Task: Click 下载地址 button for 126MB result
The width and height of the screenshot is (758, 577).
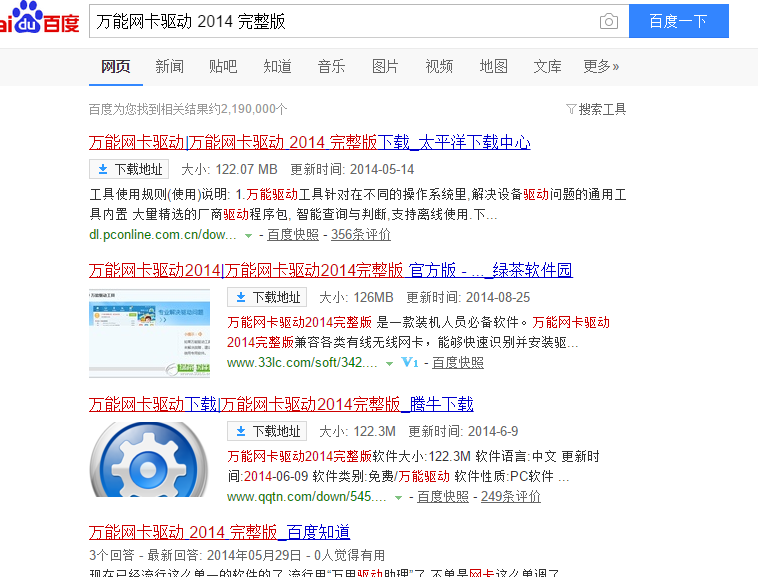Action: [x=267, y=297]
